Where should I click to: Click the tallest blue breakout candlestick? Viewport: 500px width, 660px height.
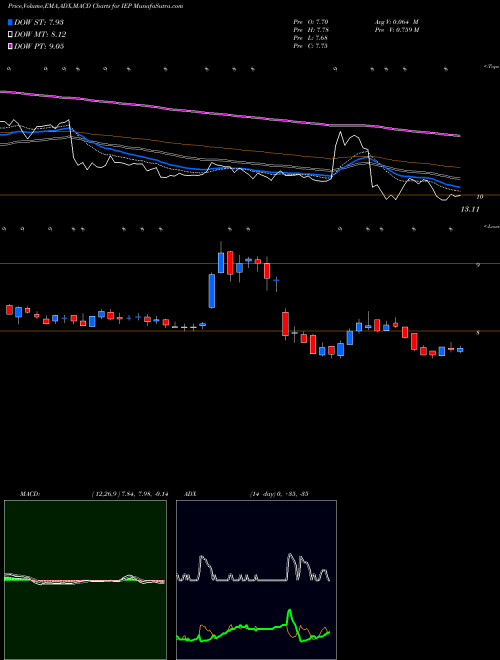click(212, 291)
